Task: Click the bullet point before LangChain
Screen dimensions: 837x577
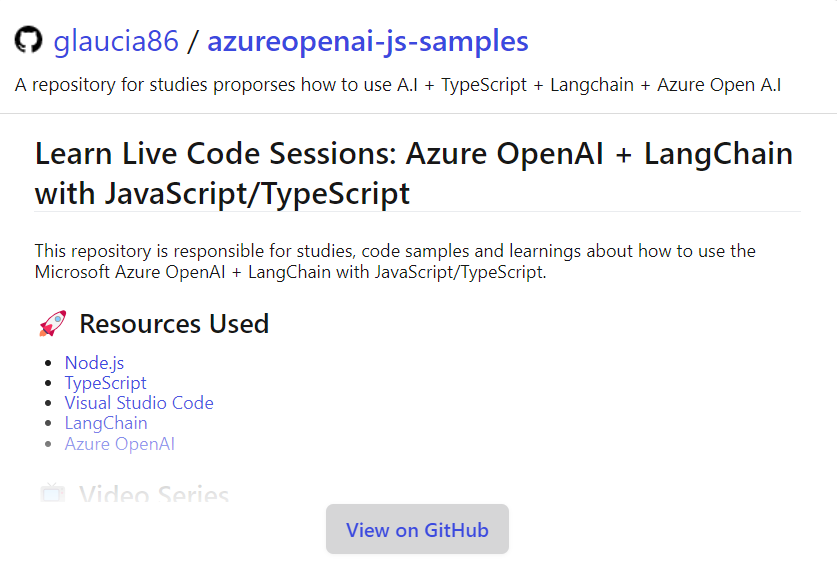Action: click(49, 424)
